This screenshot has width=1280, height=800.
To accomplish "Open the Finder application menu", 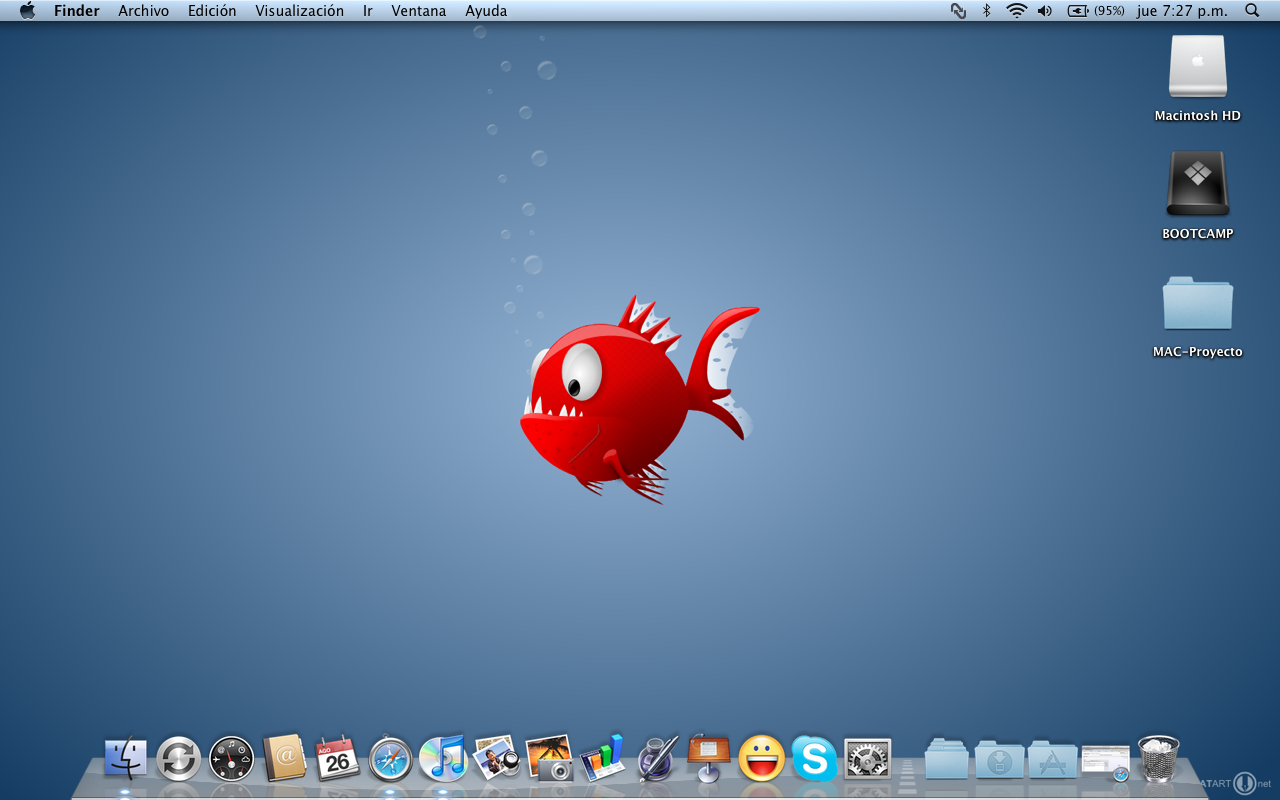I will pos(77,11).
